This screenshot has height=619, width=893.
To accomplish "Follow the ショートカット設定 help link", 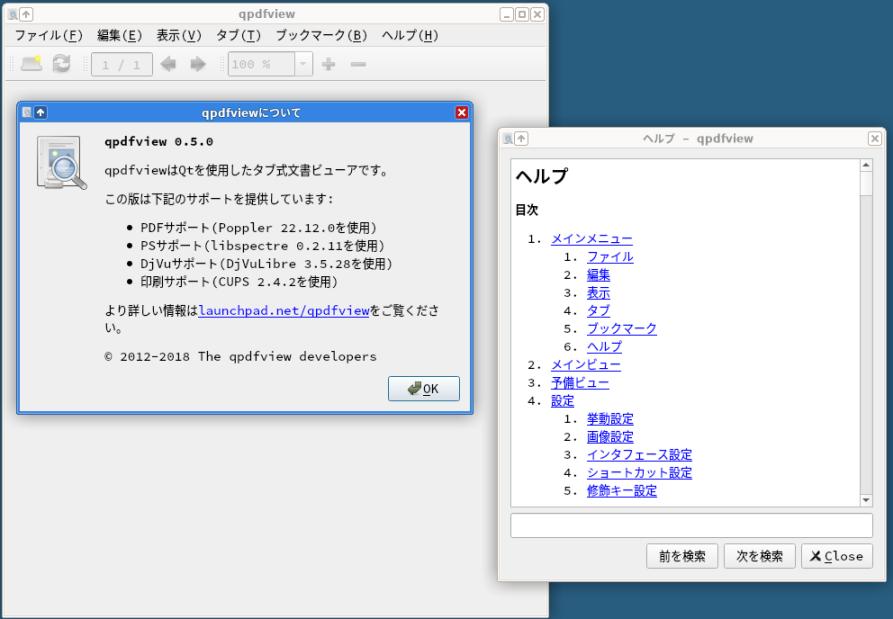I will [639, 473].
